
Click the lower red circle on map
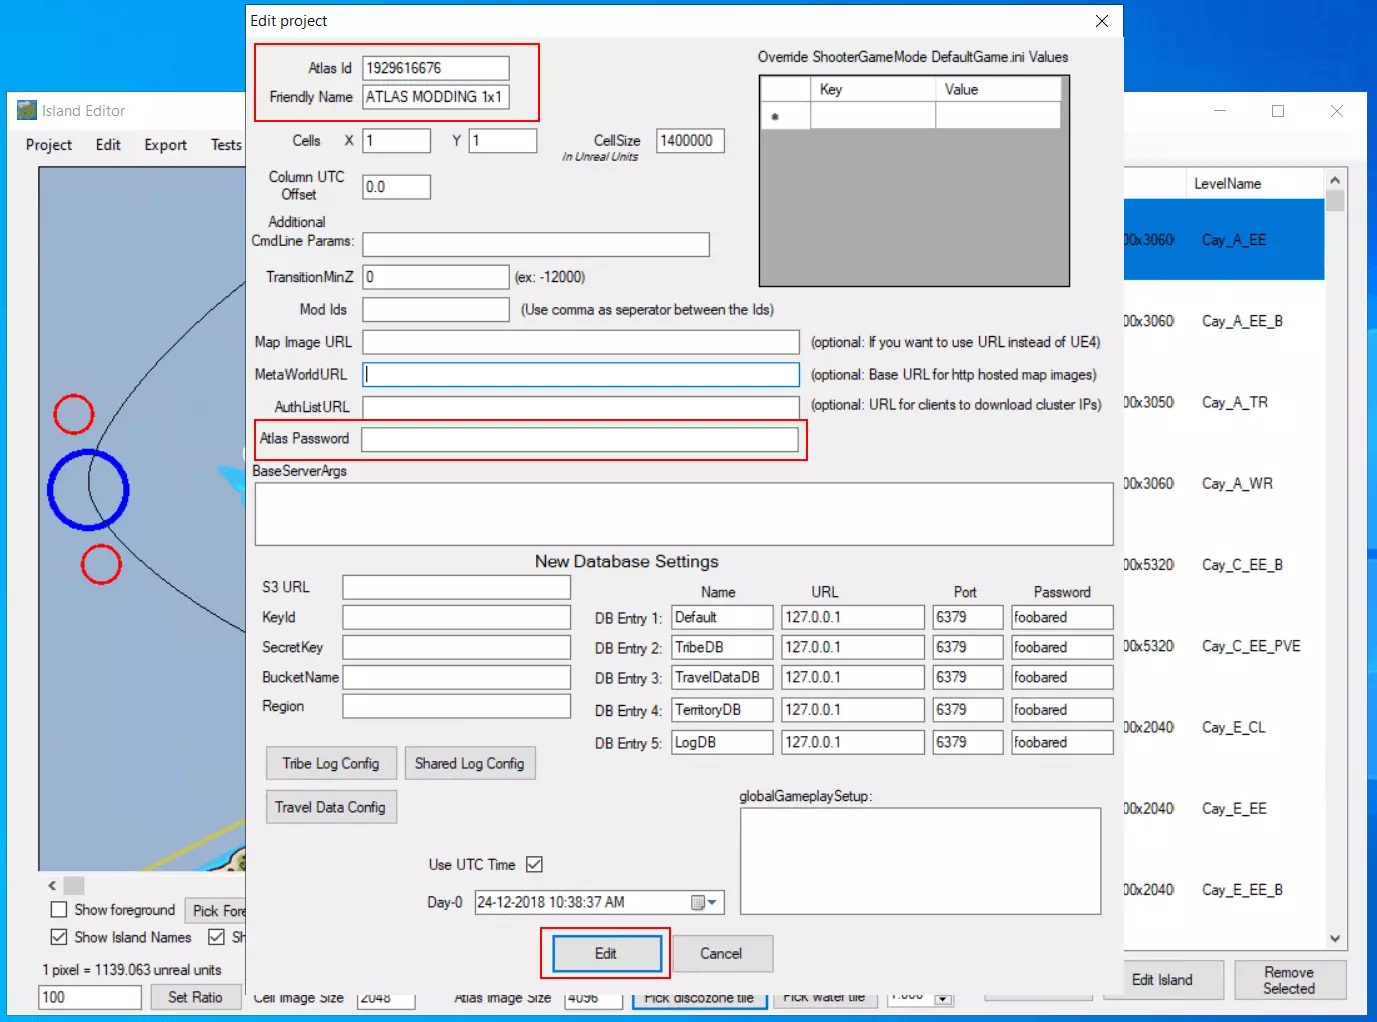tap(101, 564)
